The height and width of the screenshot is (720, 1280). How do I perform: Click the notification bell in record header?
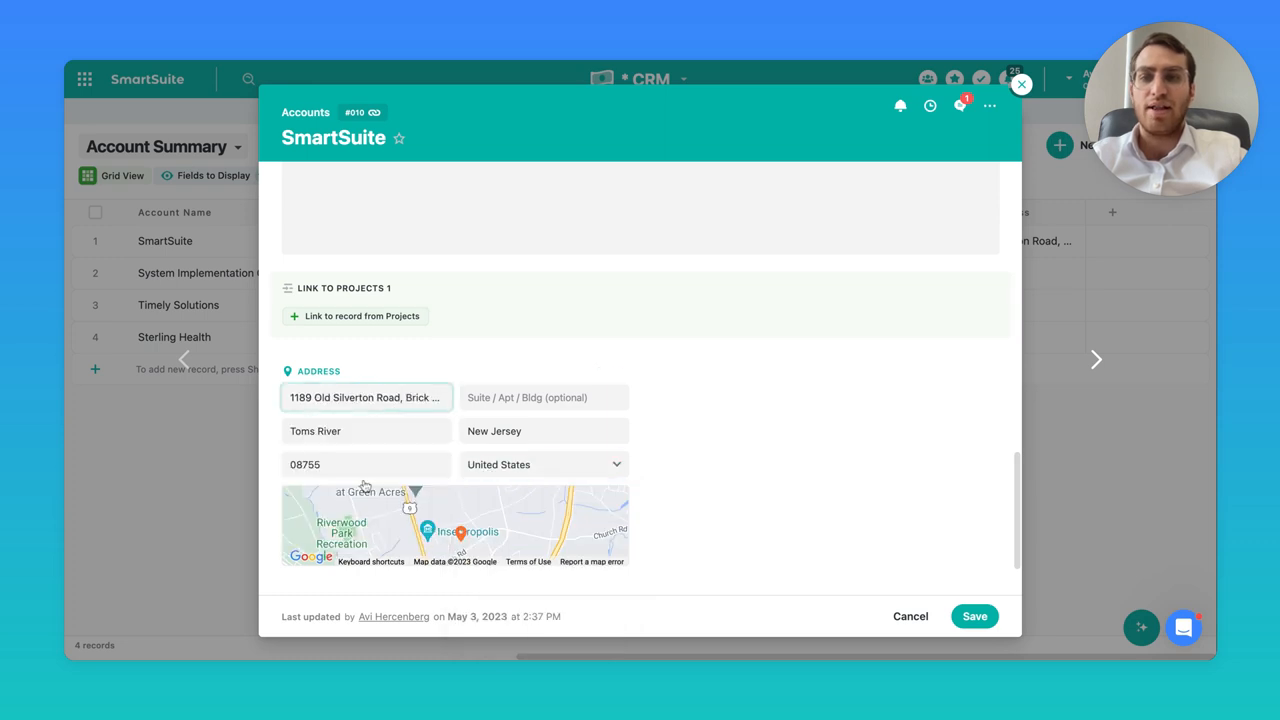pyautogui.click(x=900, y=106)
